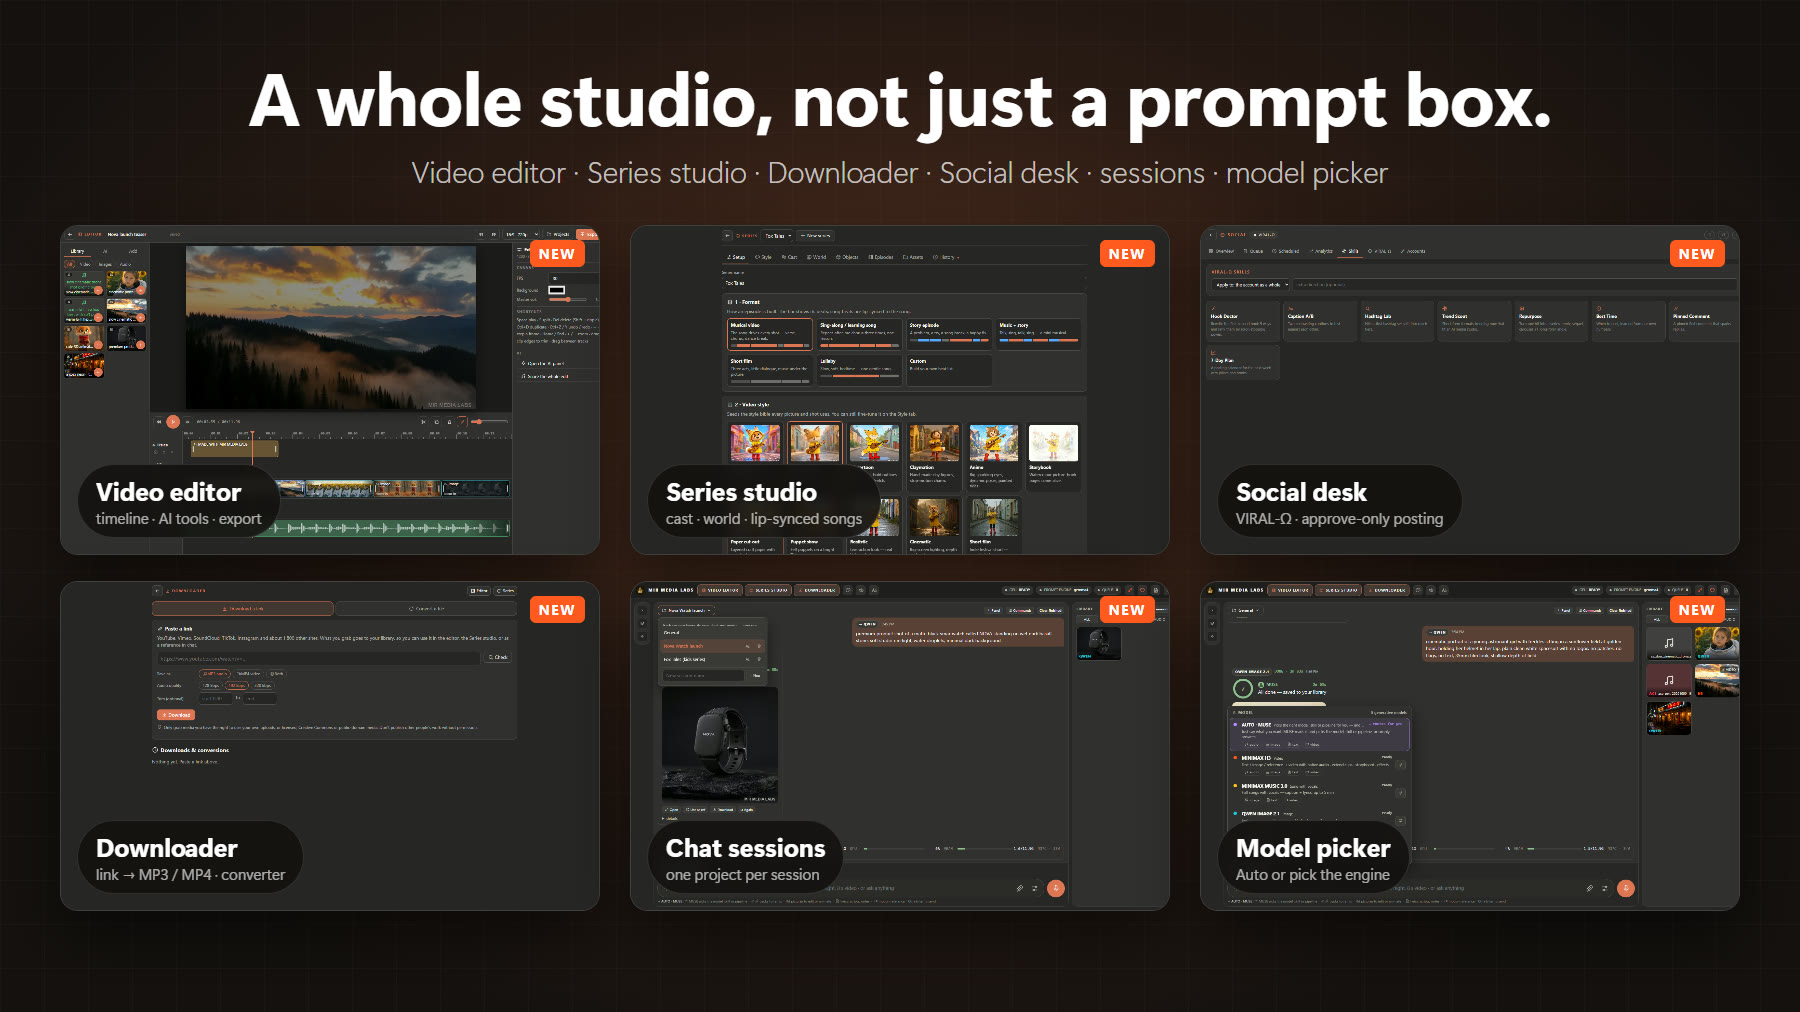The width and height of the screenshot is (1800, 1012).
Task: Select Musical video format card in Series studio
Action: point(769,334)
